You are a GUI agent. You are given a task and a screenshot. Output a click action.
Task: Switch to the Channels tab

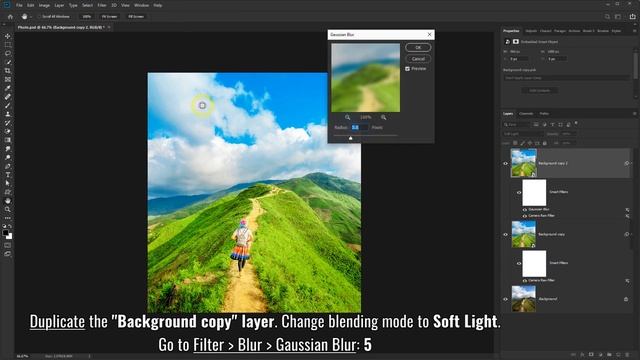[526, 113]
